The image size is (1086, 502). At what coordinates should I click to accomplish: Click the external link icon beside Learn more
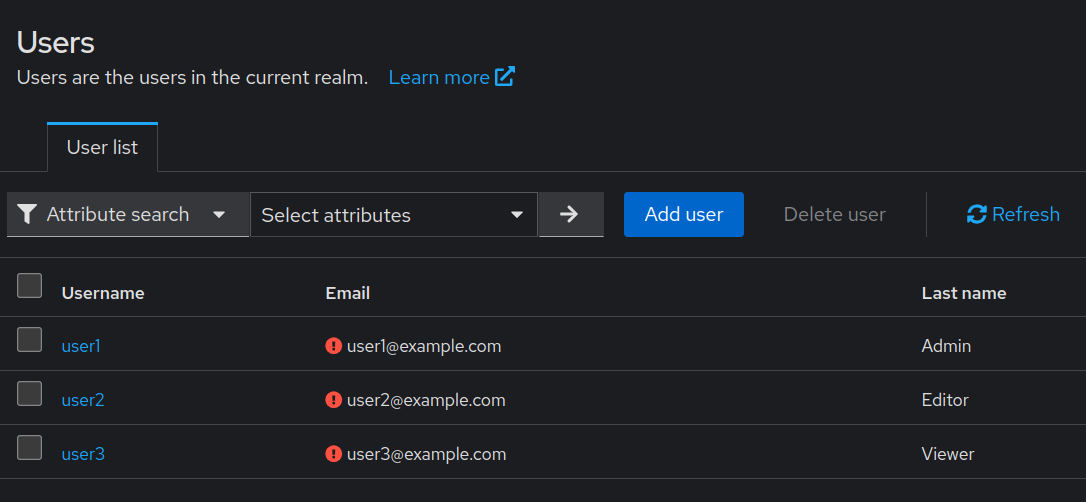tap(505, 77)
